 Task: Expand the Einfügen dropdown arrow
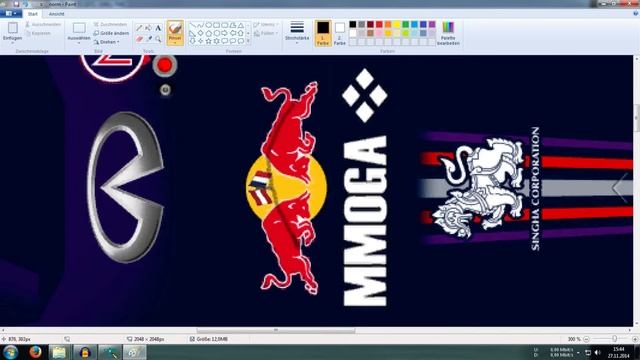click(13, 42)
